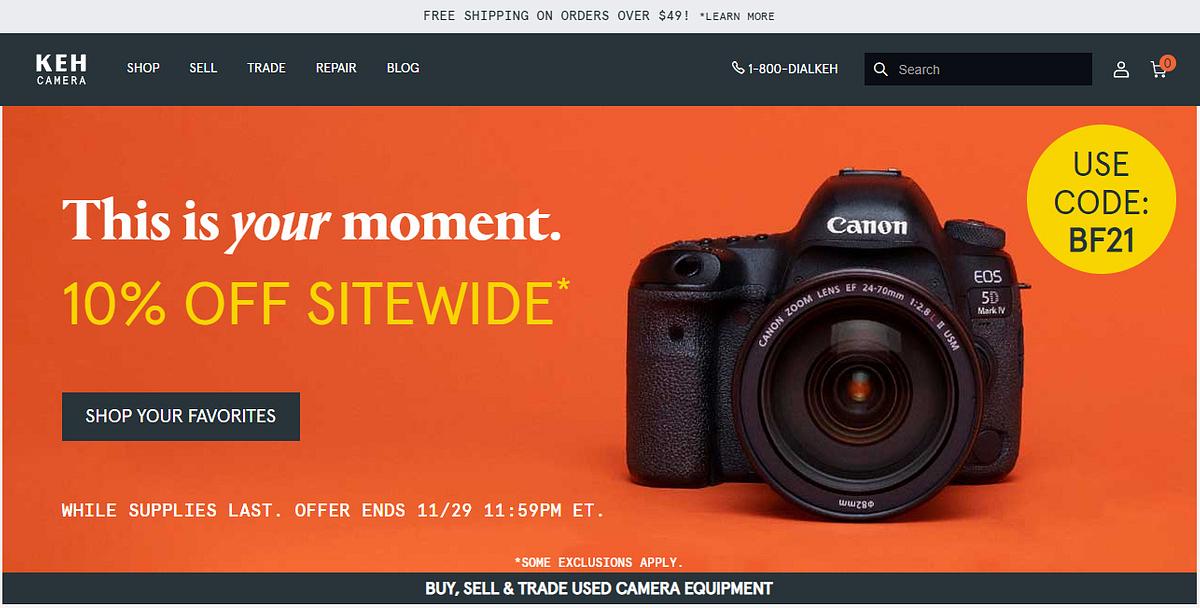
Task: Open the SELL menu item
Action: [203, 68]
